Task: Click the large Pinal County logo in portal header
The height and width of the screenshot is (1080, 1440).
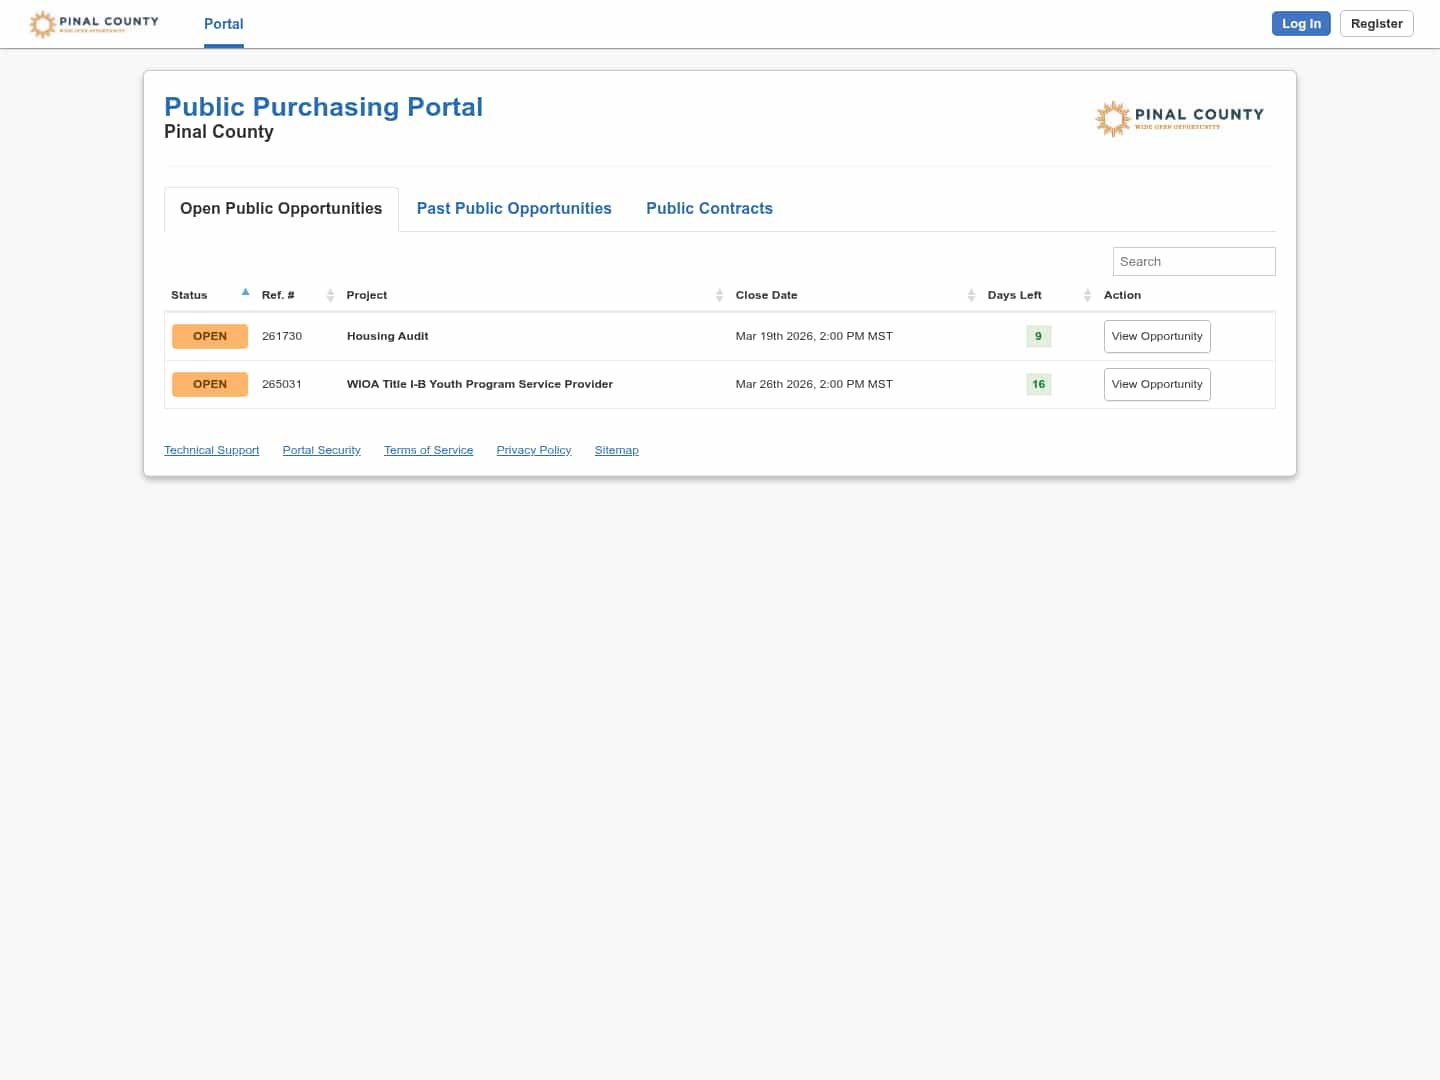Action: [1179, 118]
